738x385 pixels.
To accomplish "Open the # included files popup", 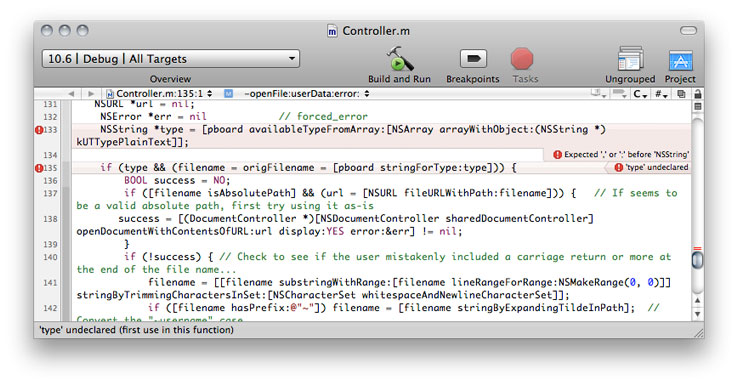I will point(661,94).
